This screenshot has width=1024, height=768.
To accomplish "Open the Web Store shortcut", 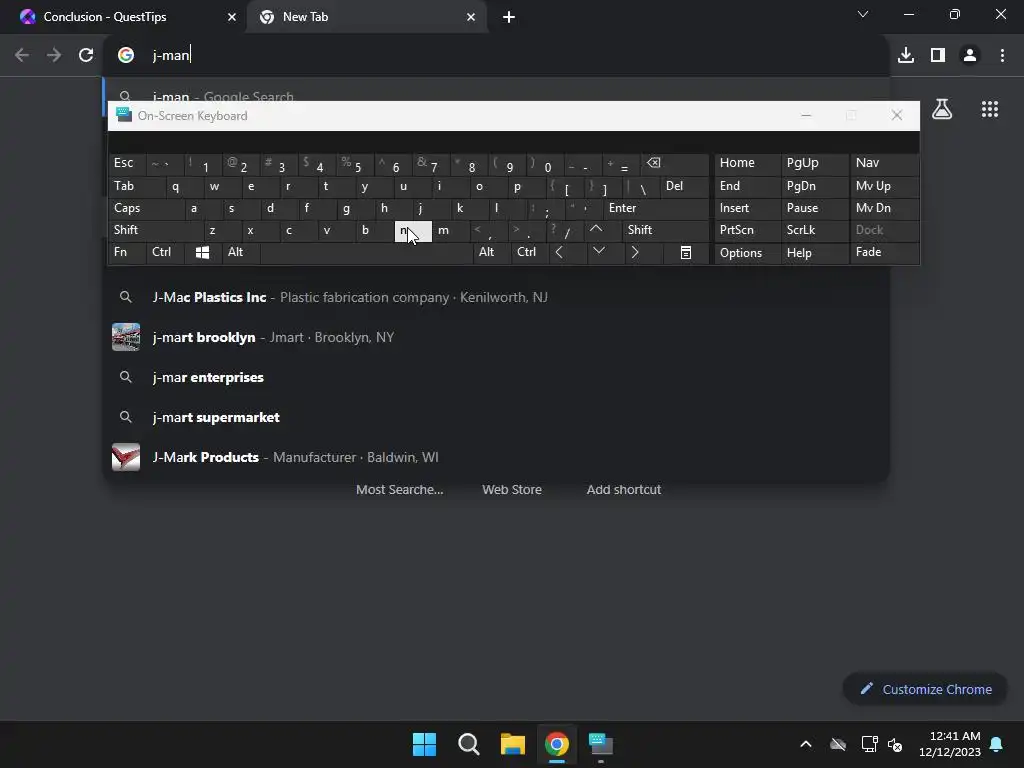I will (x=512, y=489).
